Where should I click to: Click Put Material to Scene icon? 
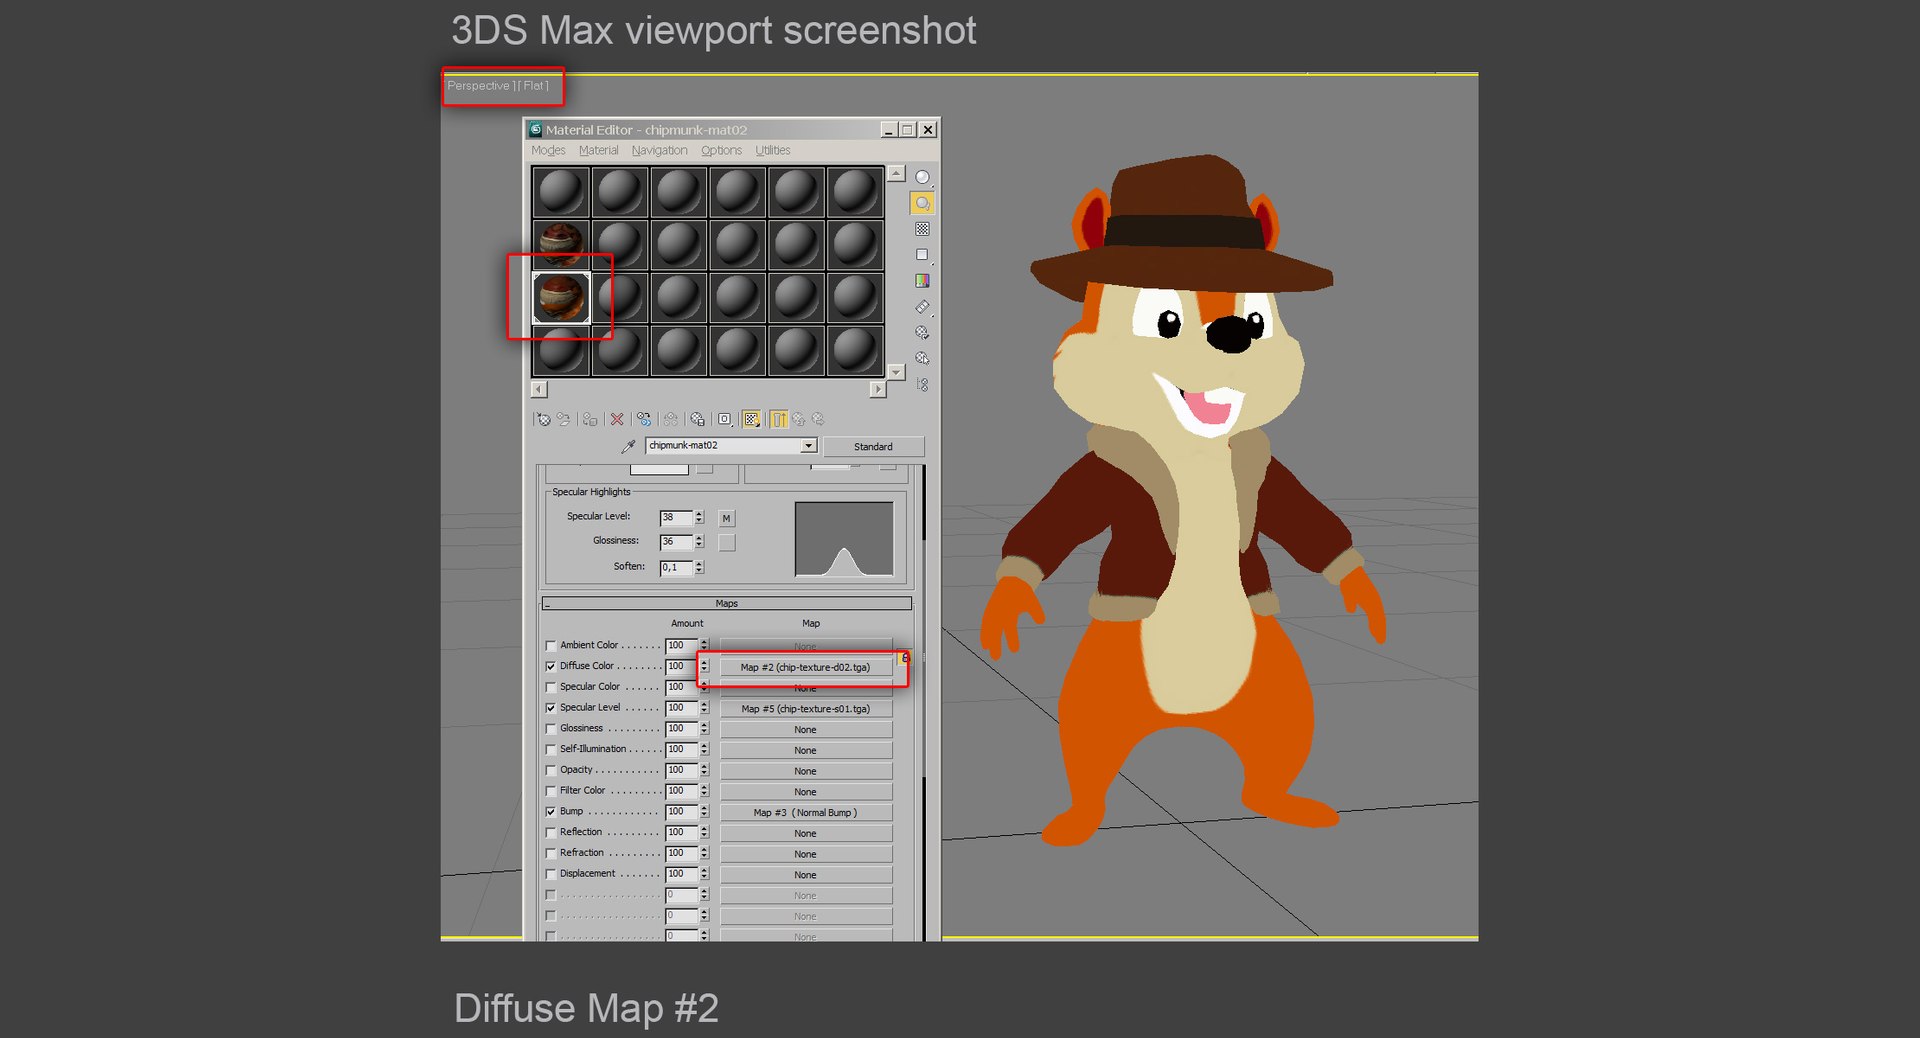564,420
